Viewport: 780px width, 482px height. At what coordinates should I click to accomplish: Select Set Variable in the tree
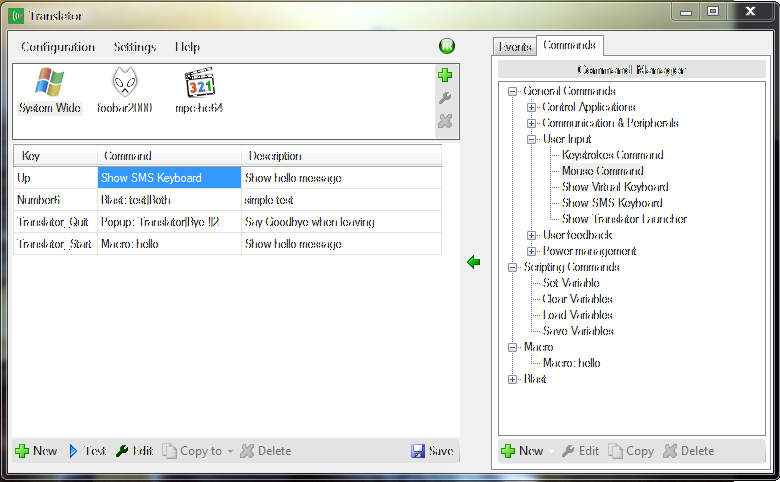[x=571, y=283]
